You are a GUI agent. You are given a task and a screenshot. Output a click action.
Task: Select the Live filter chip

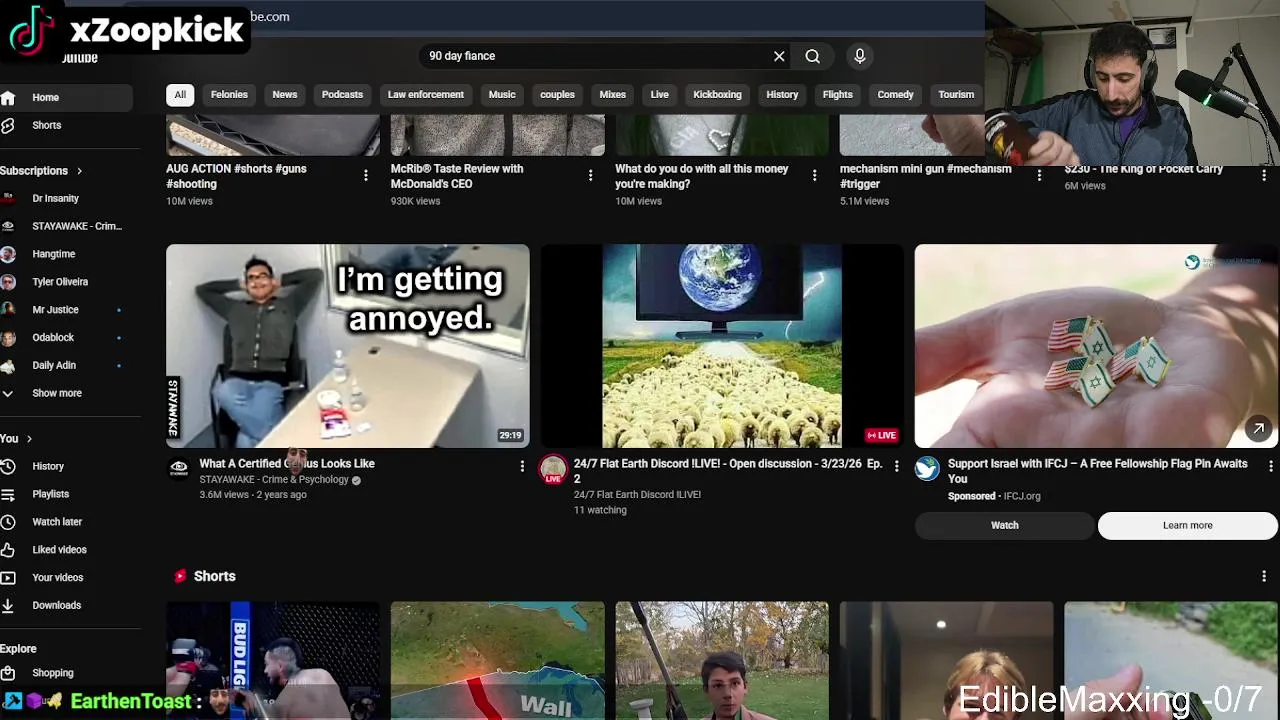pyautogui.click(x=659, y=94)
